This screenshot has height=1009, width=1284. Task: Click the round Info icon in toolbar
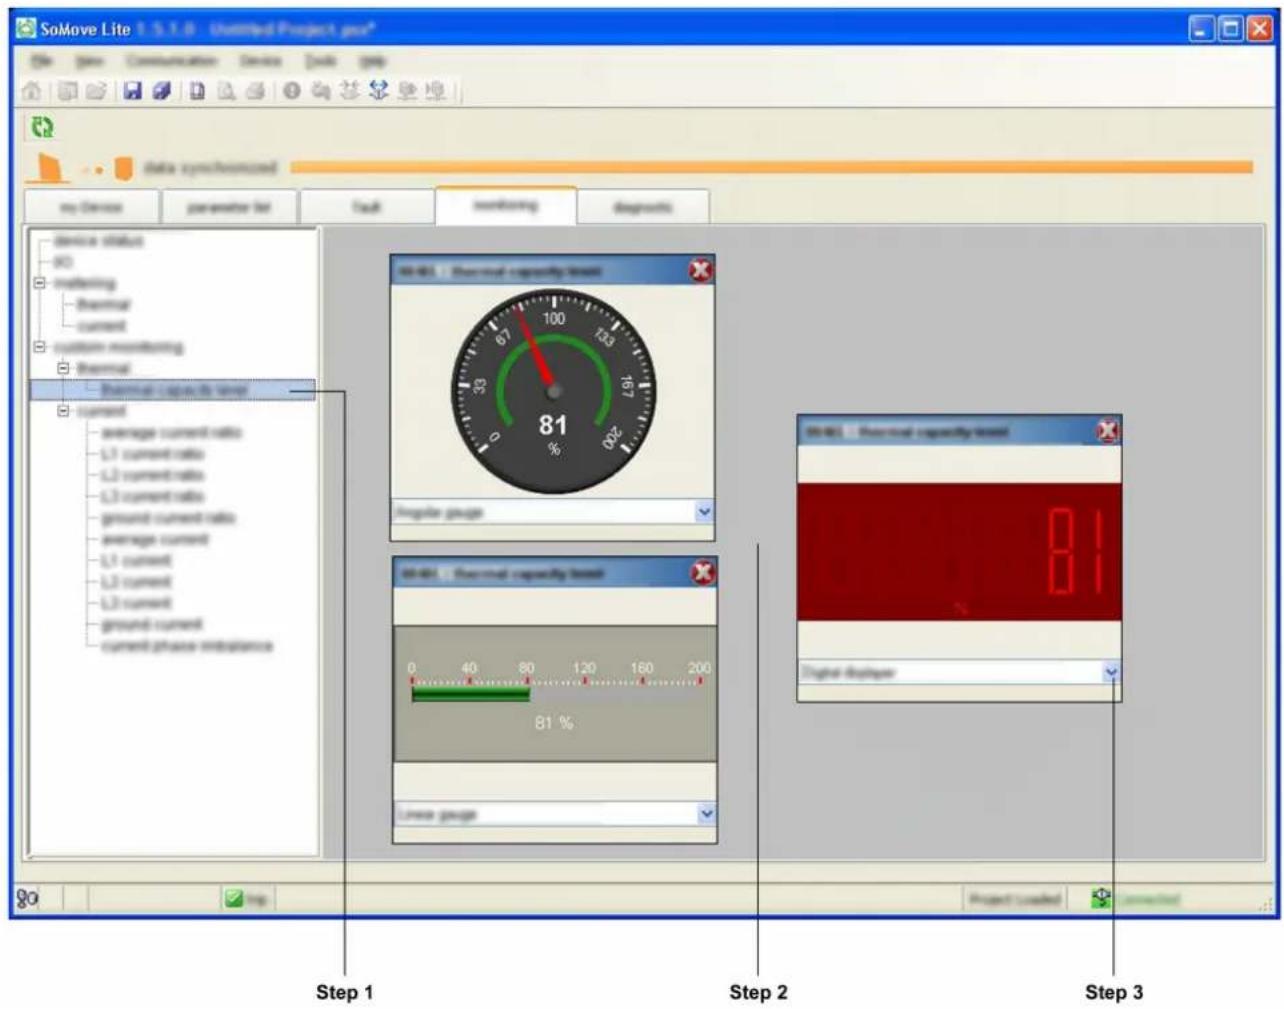(x=291, y=91)
